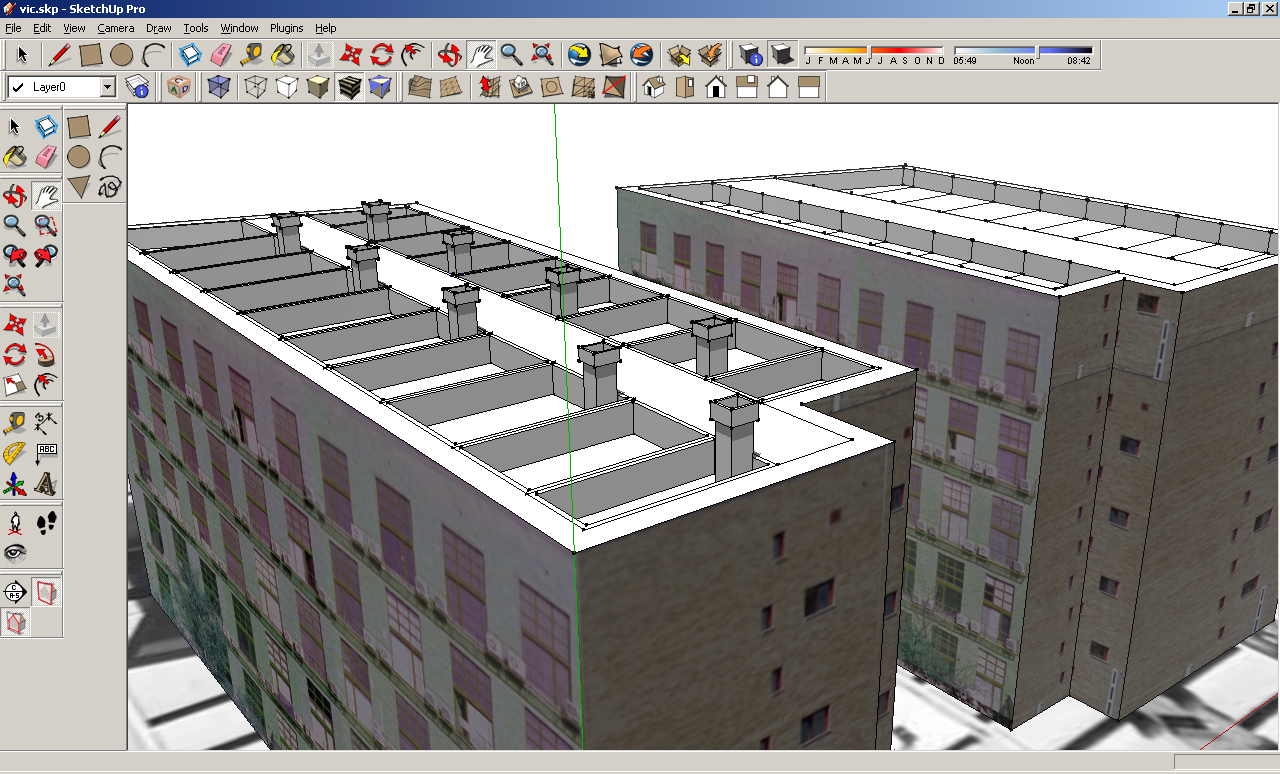Image resolution: width=1280 pixels, height=774 pixels.
Task: Open the Camera menu
Action: pyautogui.click(x=115, y=28)
